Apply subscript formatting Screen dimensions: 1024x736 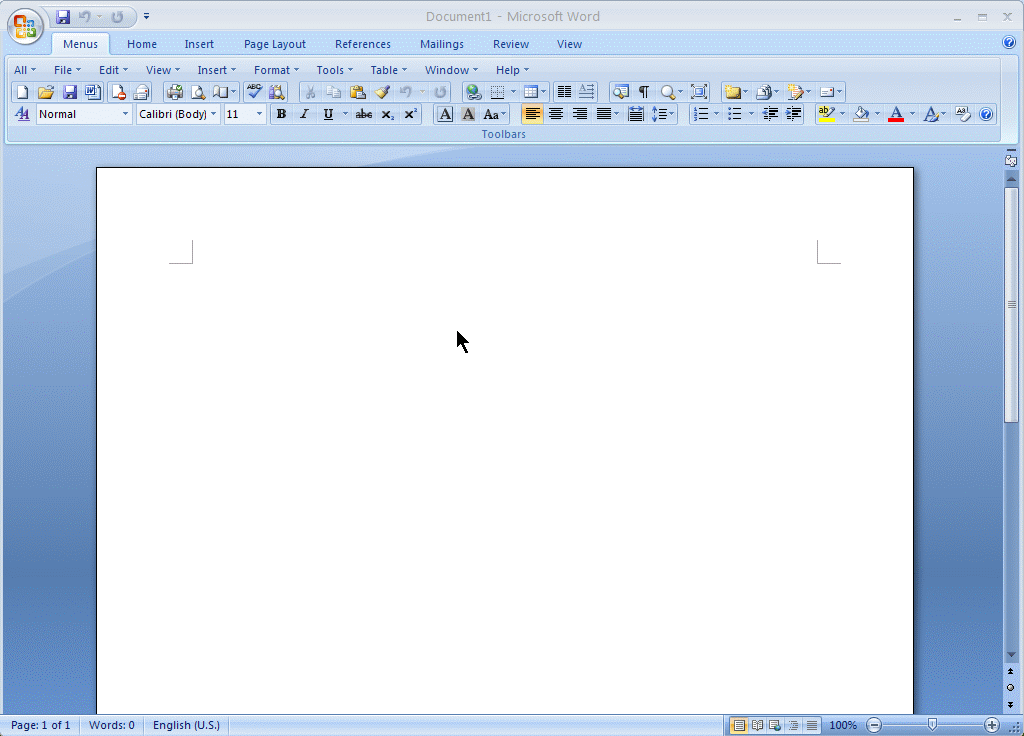point(387,114)
